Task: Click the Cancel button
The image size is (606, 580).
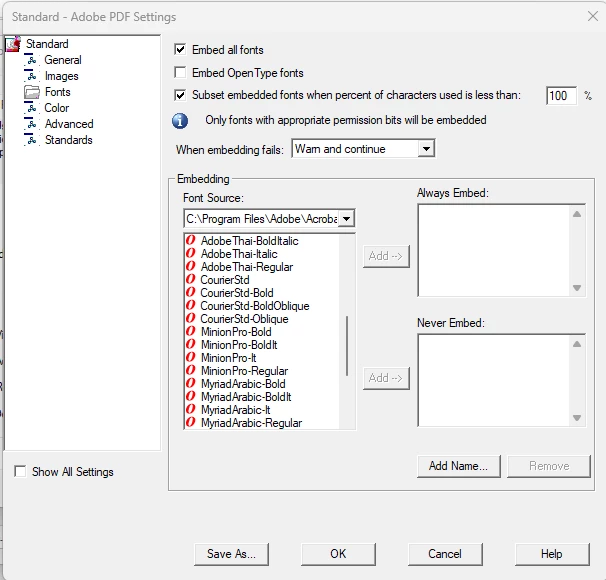Action: click(x=445, y=554)
